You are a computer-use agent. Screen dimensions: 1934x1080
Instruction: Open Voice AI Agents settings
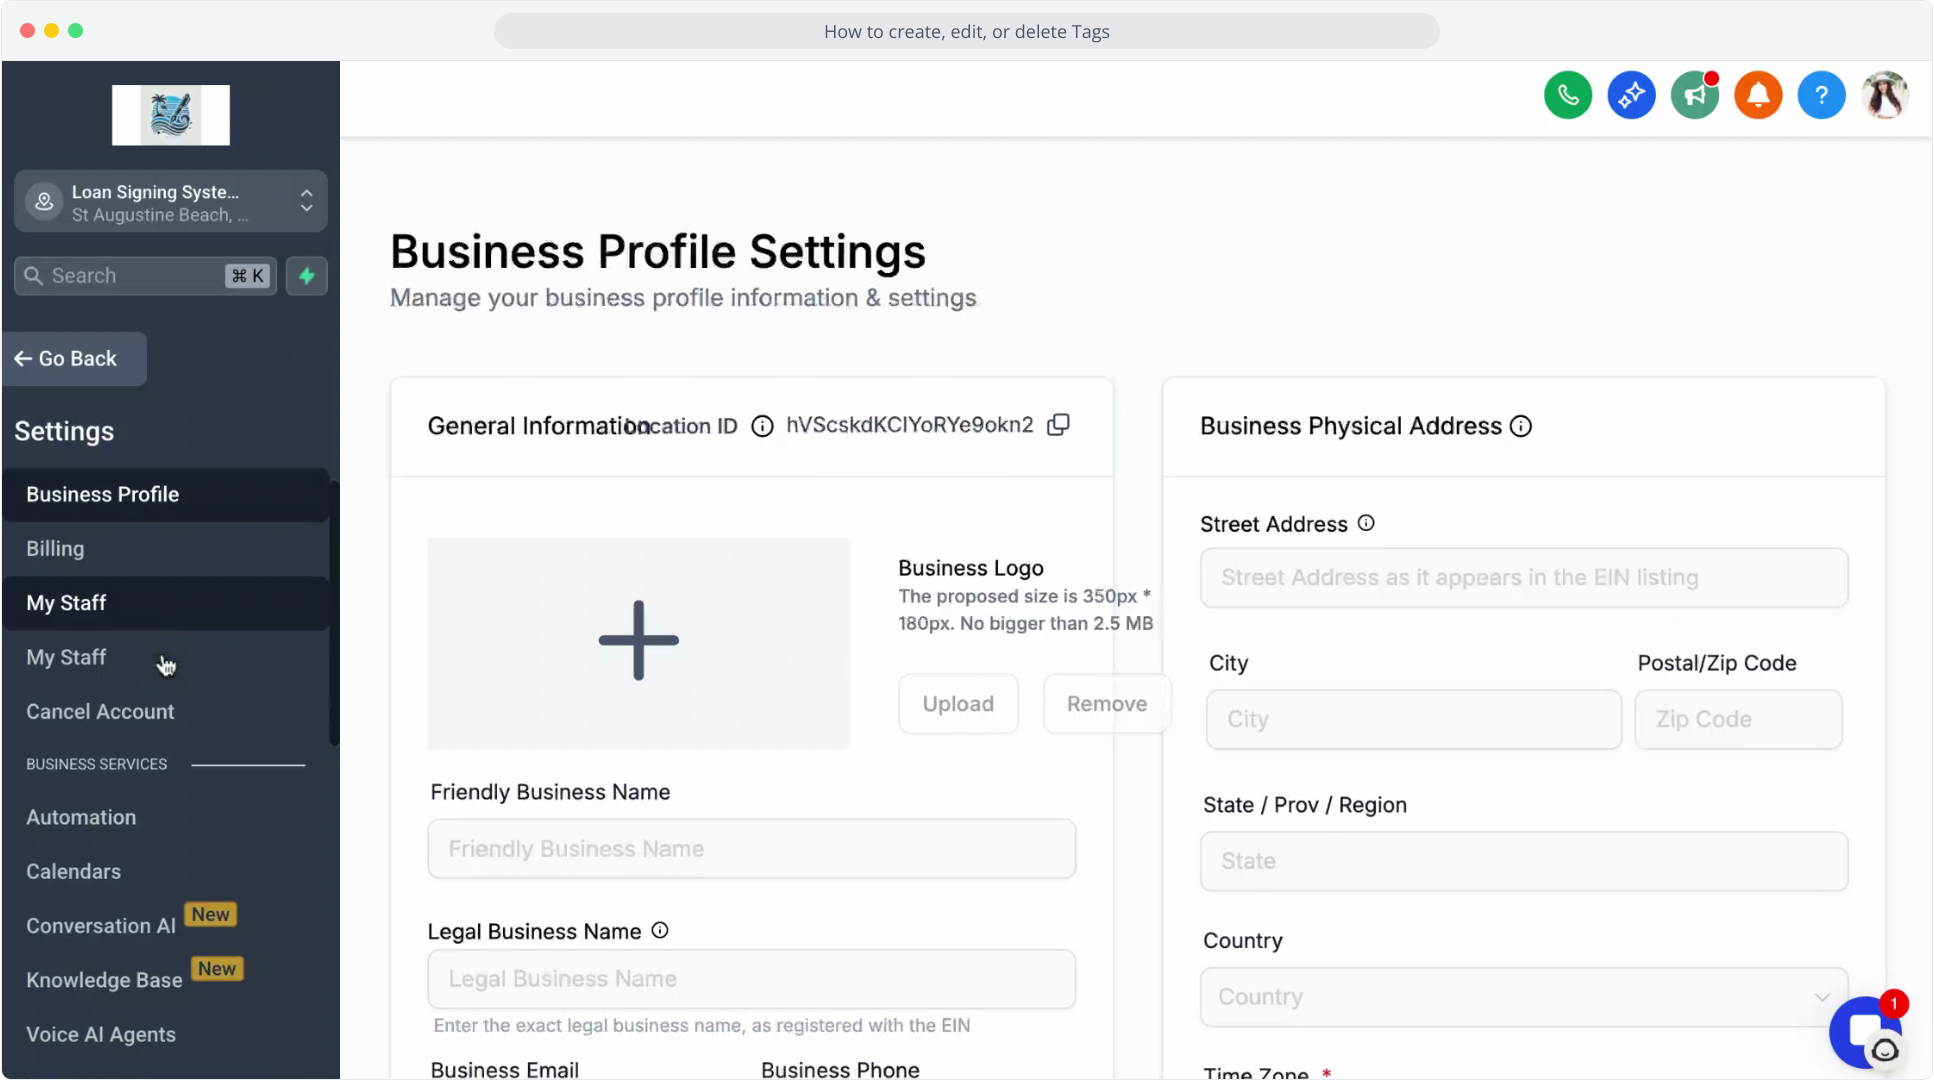(166, 1035)
